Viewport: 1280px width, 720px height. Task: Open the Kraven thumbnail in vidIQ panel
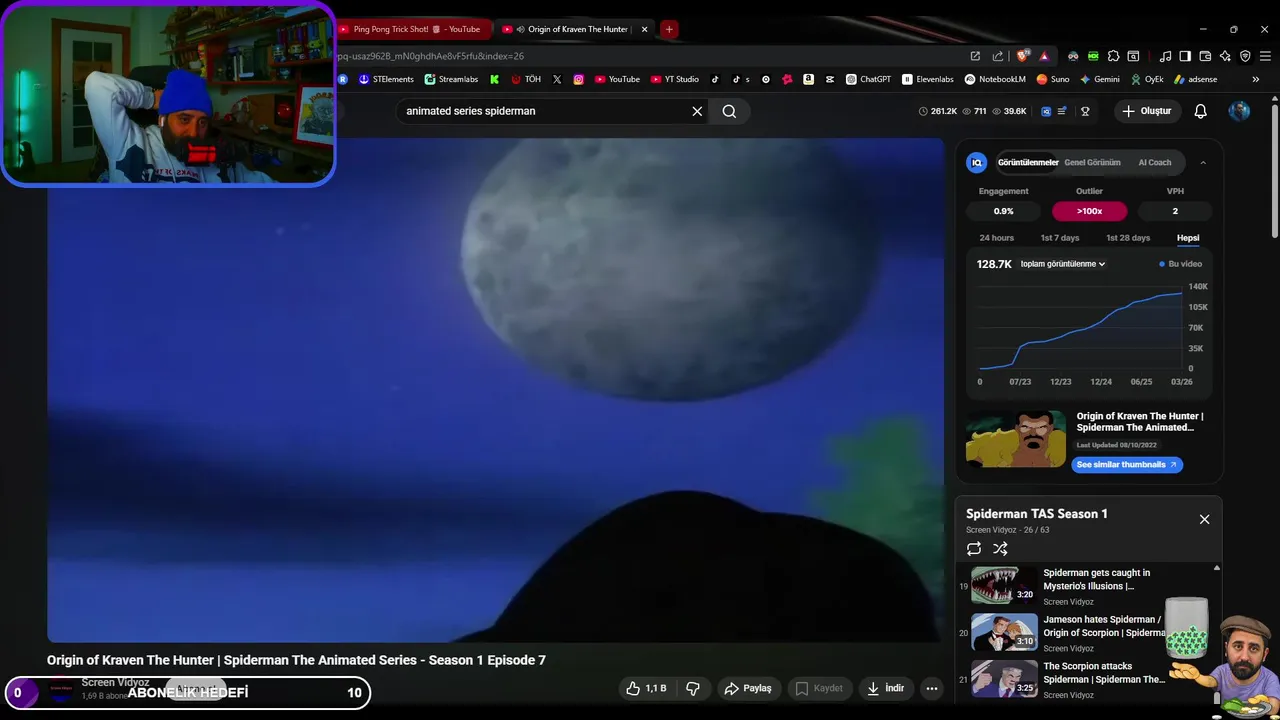1016,438
